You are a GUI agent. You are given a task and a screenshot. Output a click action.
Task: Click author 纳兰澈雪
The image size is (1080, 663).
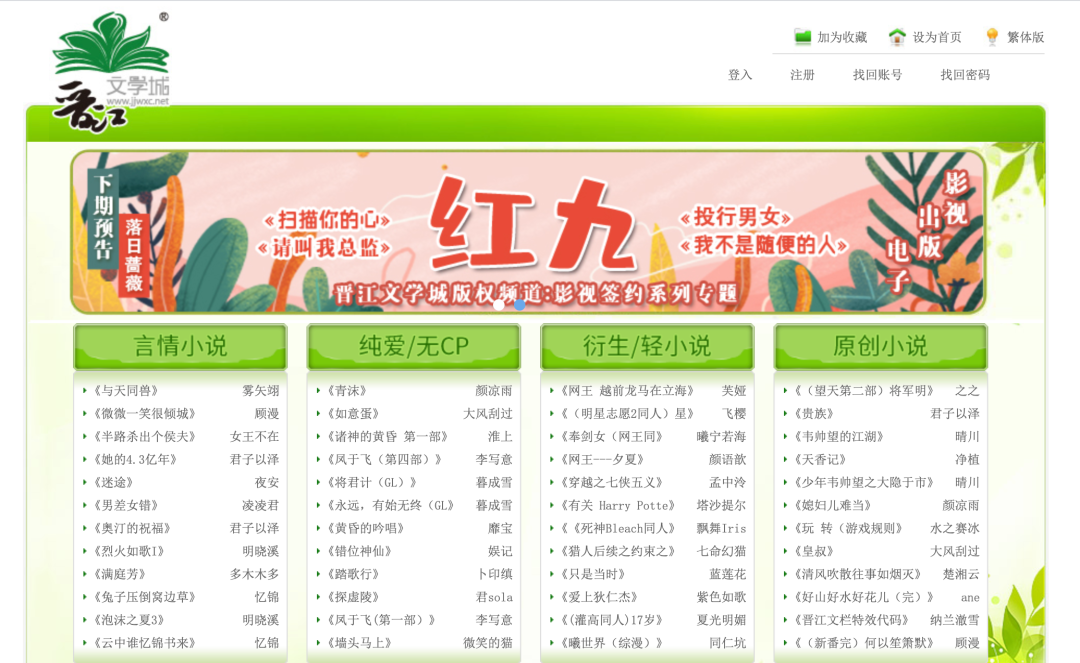pyautogui.click(x=955, y=620)
